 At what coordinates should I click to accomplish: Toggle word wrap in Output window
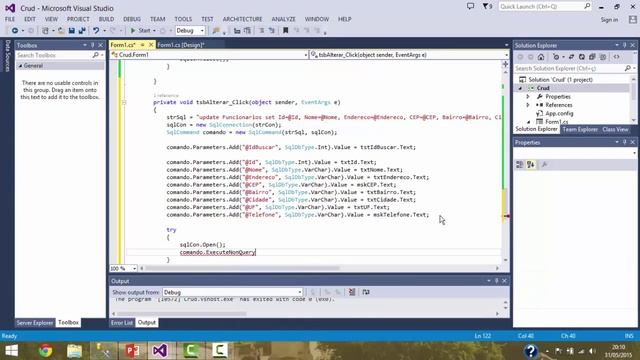coord(366,292)
